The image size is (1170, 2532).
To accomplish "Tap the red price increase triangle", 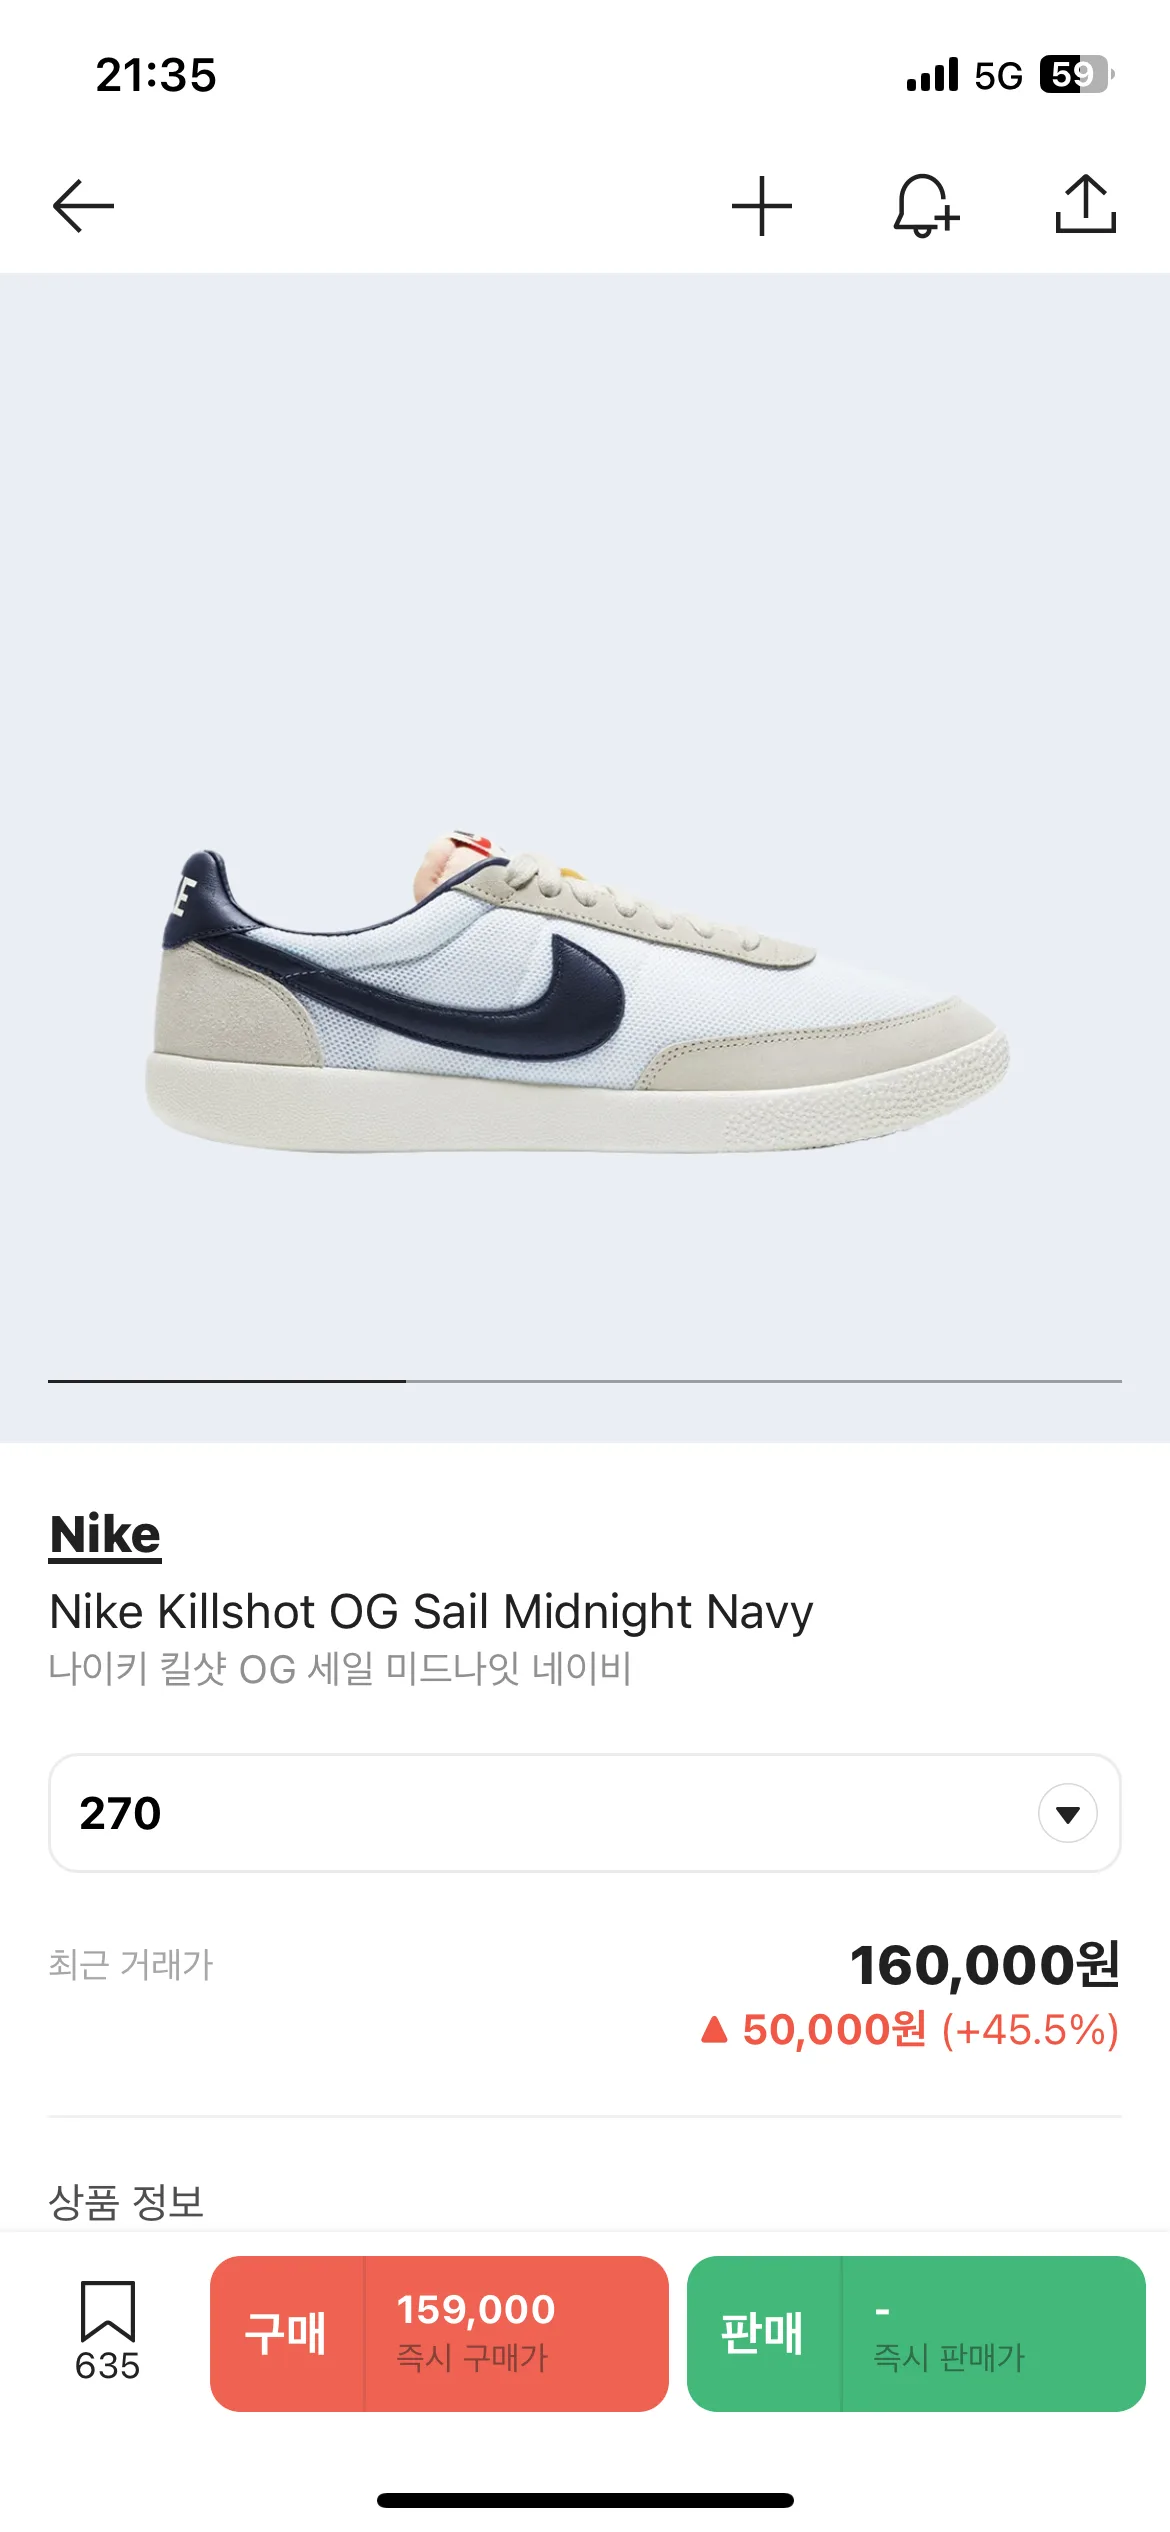I will (714, 2029).
